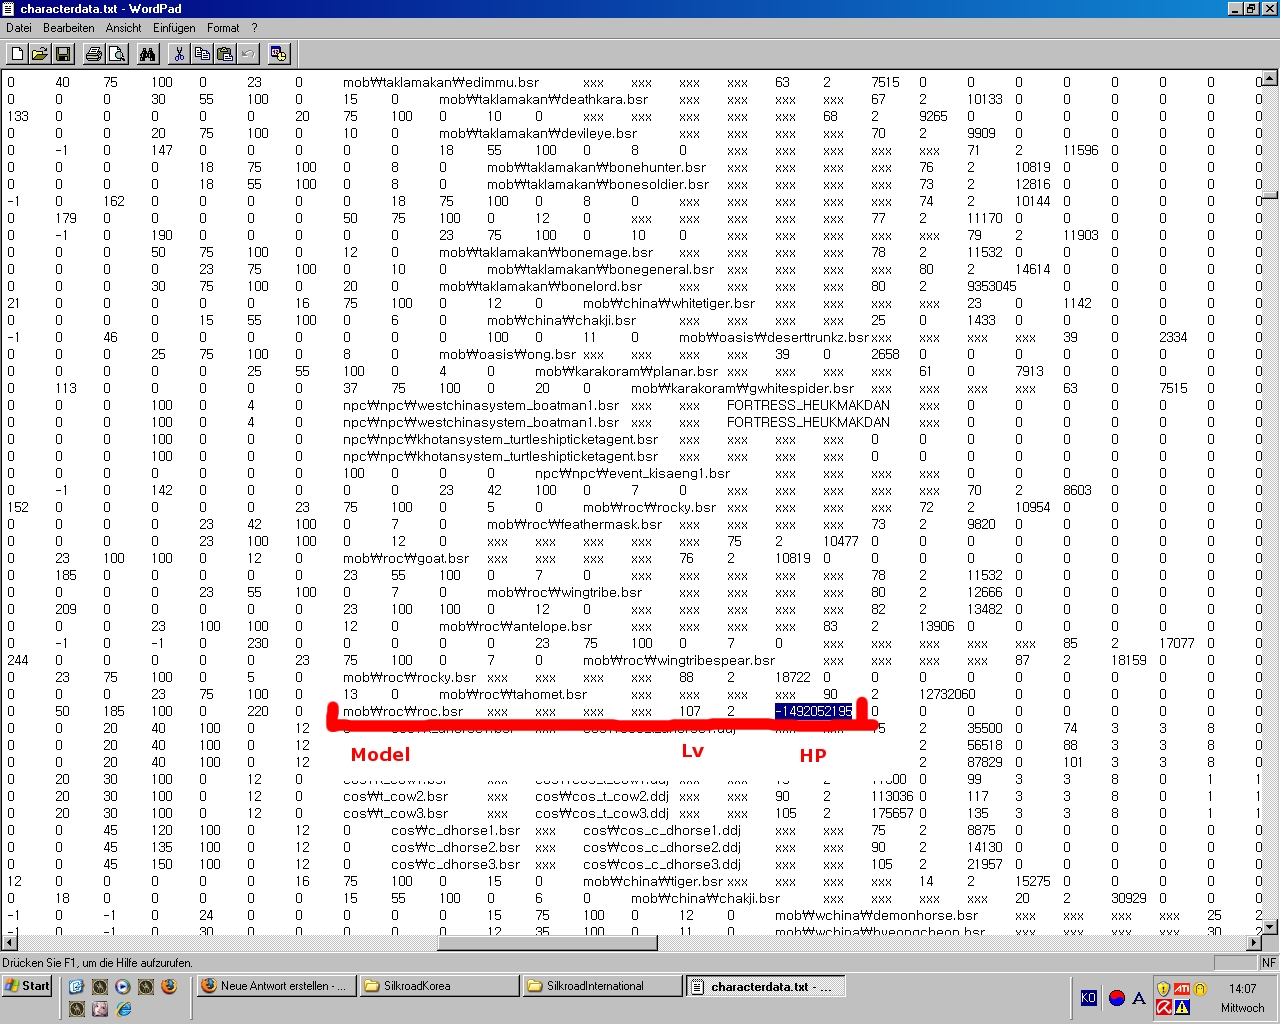The height and width of the screenshot is (1024, 1280).
Task: Switch to the Firefox Neue Antwort erstellen window
Action: coord(273,986)
